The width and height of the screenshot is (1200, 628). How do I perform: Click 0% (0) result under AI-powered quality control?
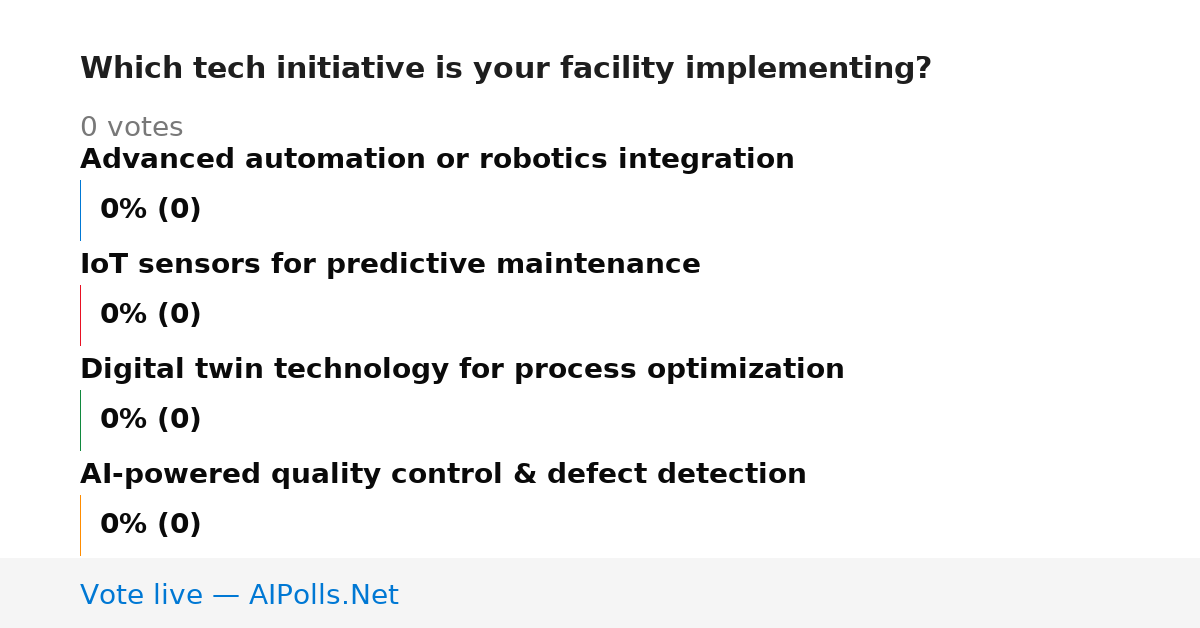150,525
